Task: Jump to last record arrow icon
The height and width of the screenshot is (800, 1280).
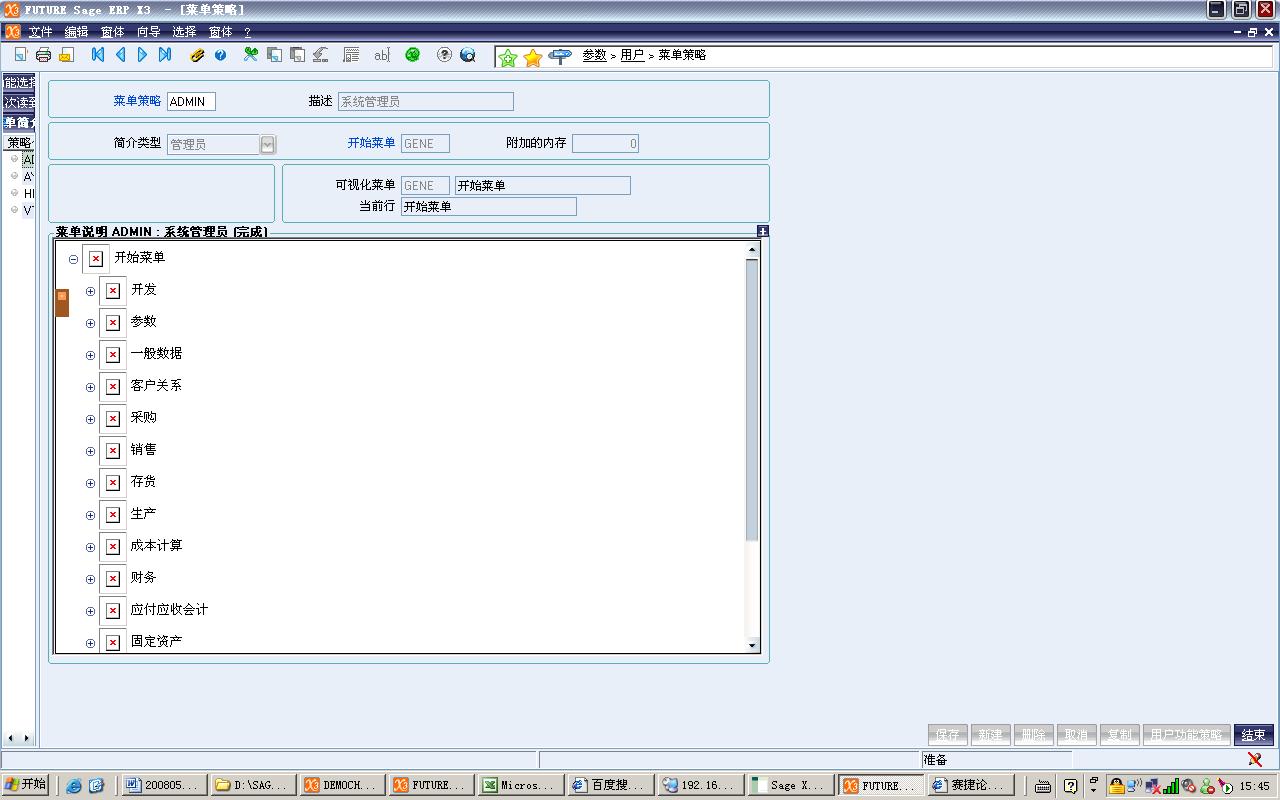Action: coord(165,55)
